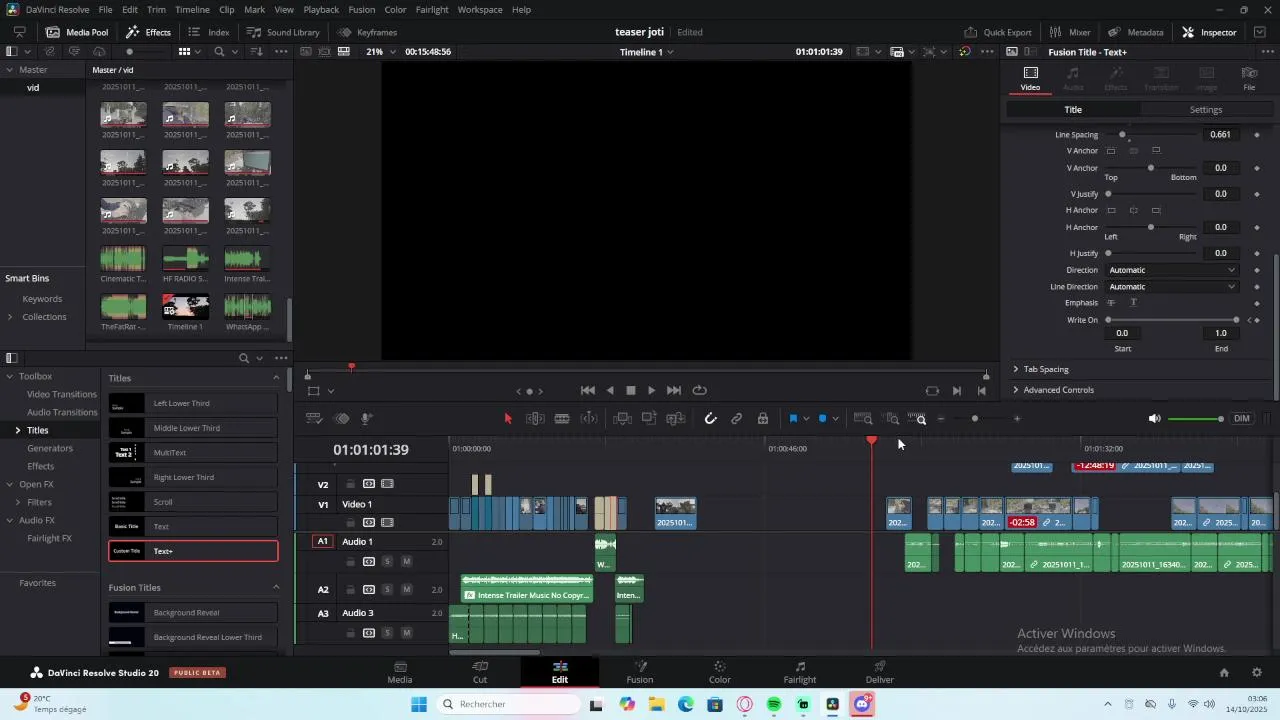Screen dimensions: 1280x720
Task: Open the Keyframes panel button
Action: pos(367,32)
